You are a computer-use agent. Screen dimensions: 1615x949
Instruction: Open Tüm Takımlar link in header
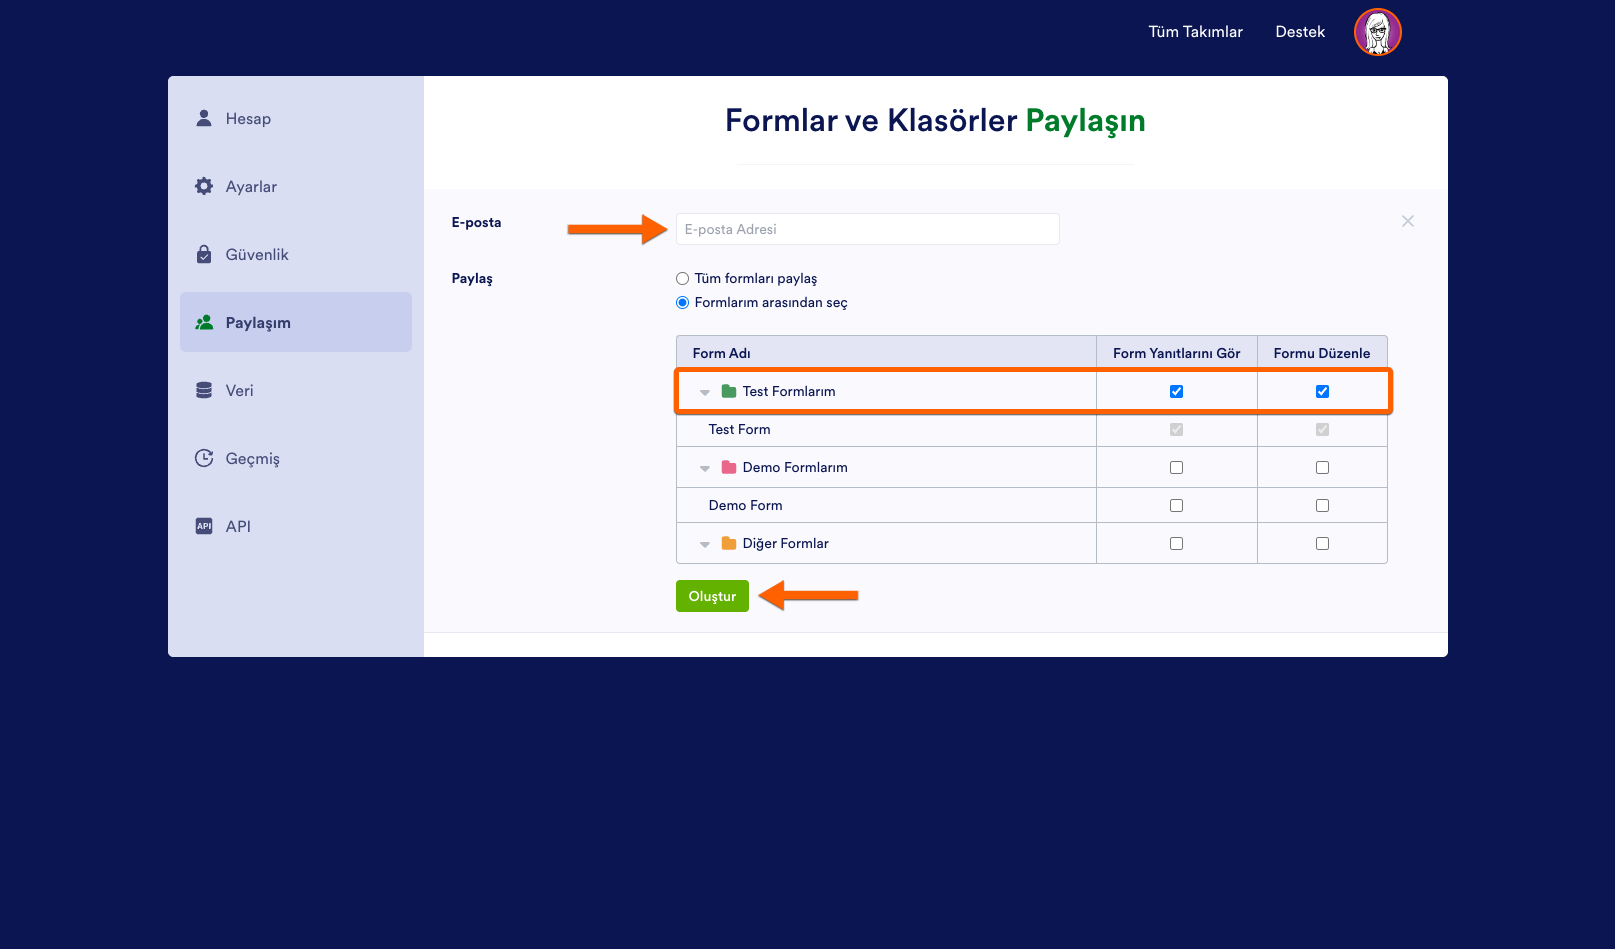coord(1195,32)
